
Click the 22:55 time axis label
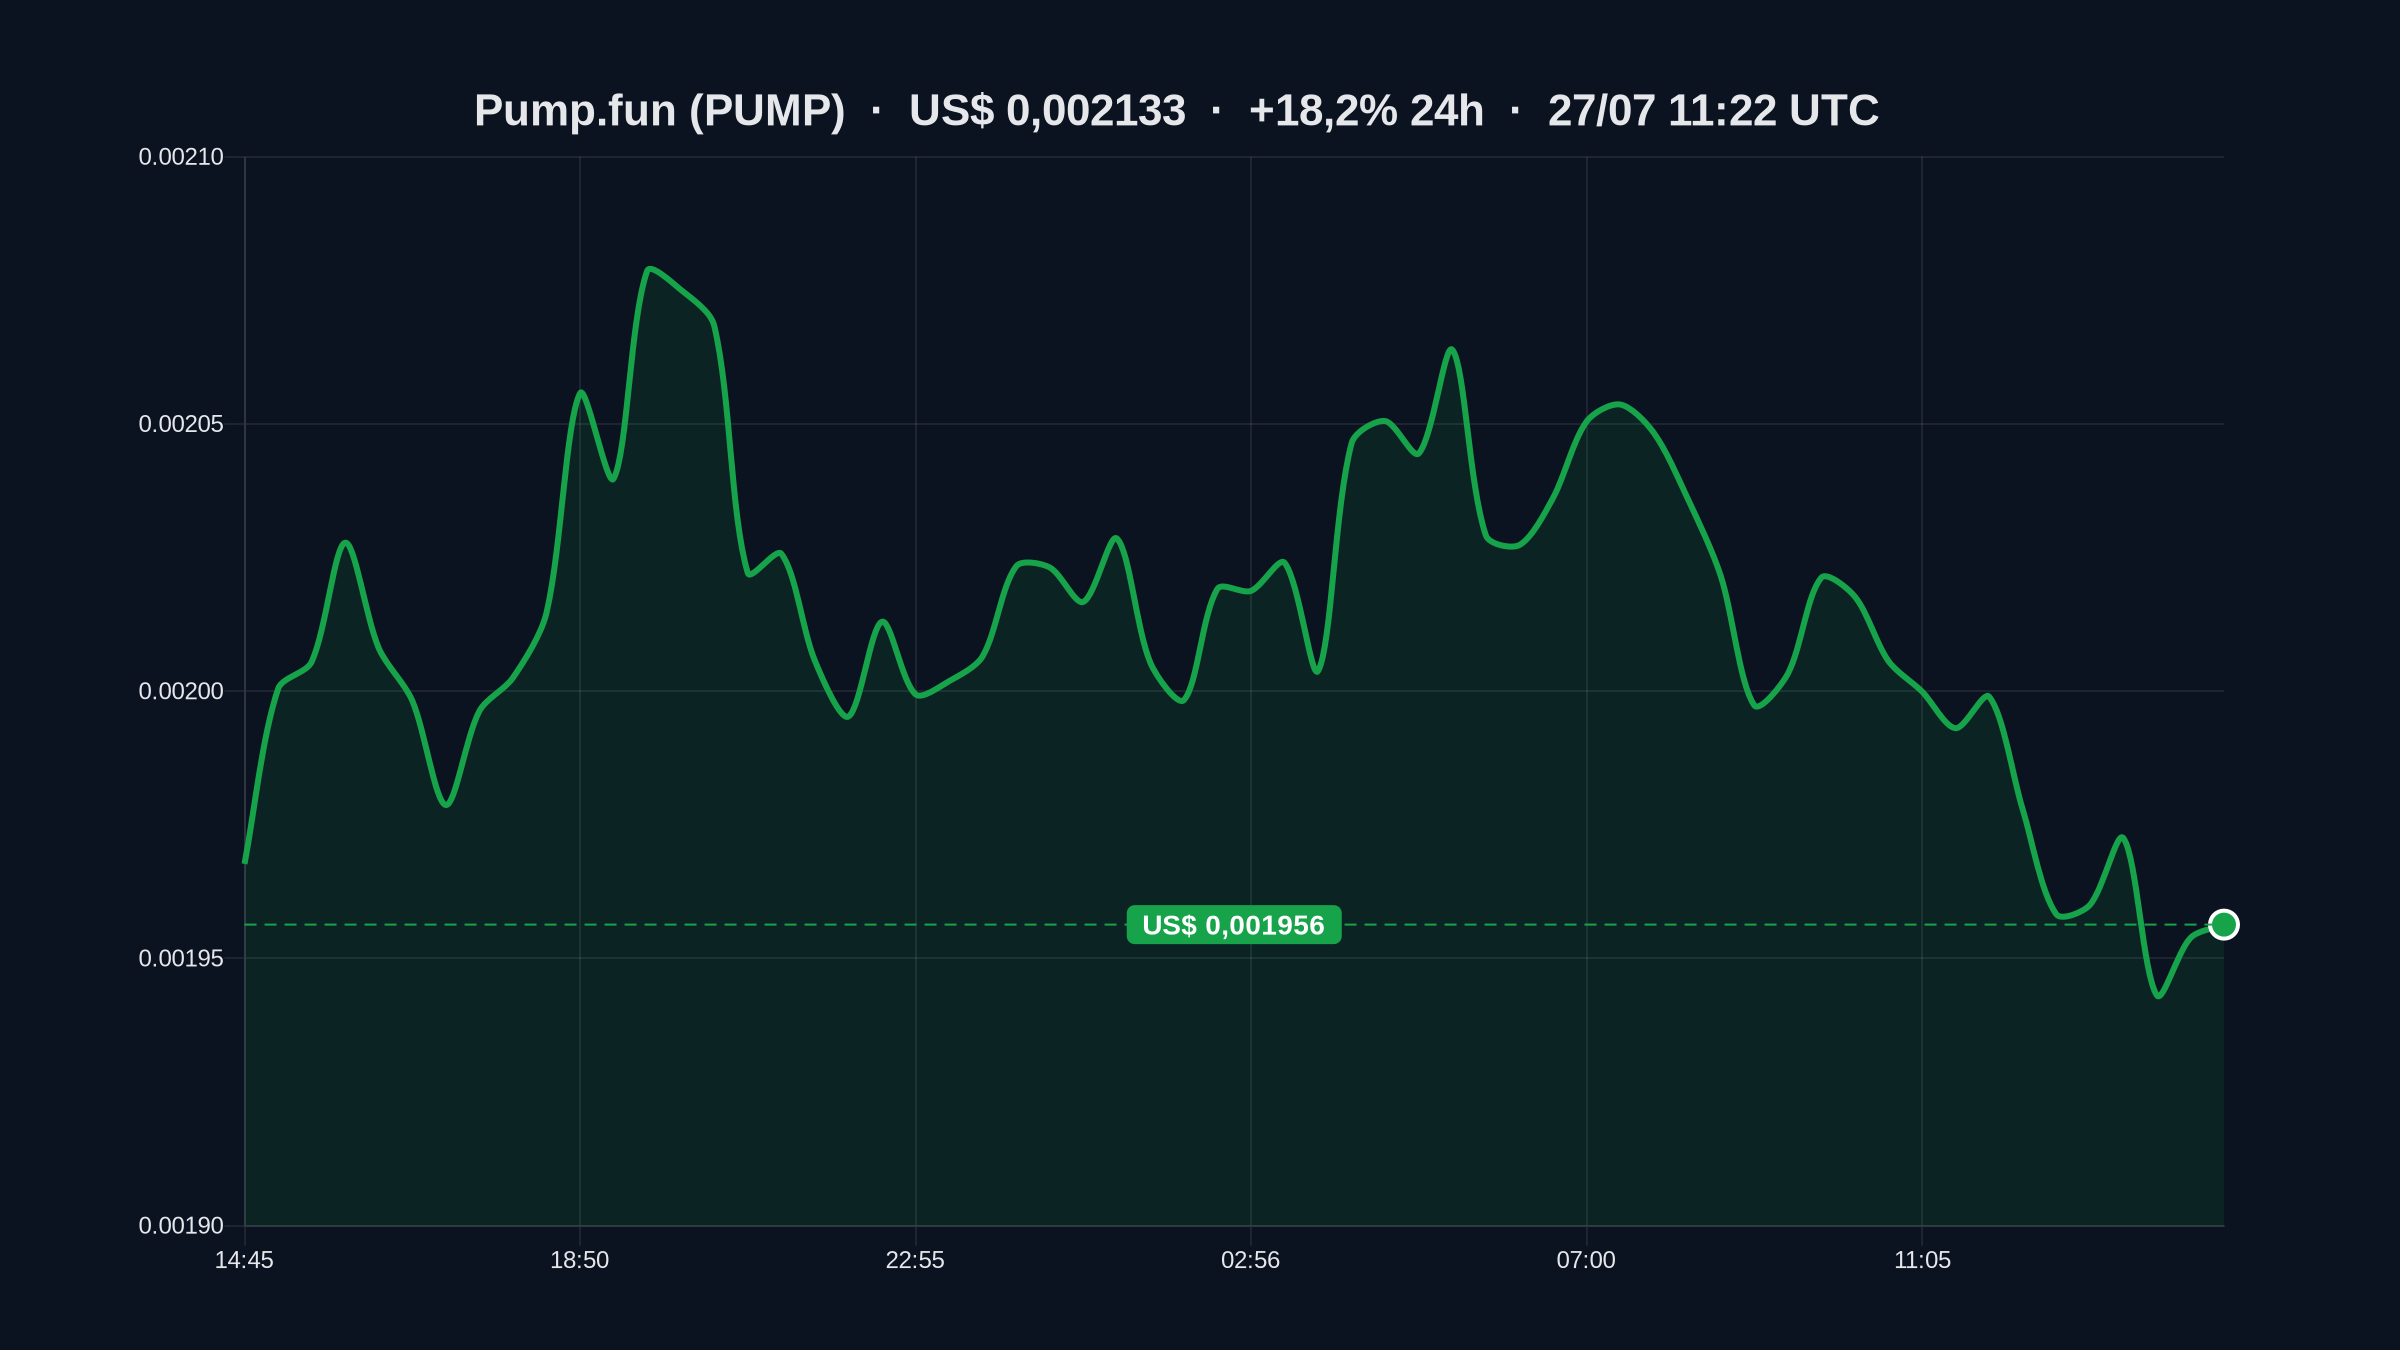click(915, 1260)
